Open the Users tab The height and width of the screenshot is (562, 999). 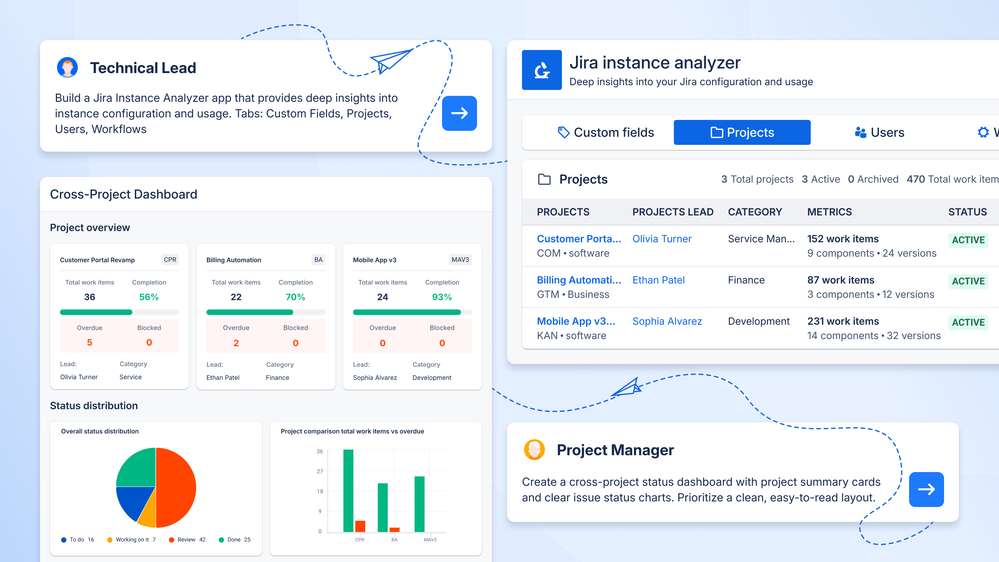[879, 133]
